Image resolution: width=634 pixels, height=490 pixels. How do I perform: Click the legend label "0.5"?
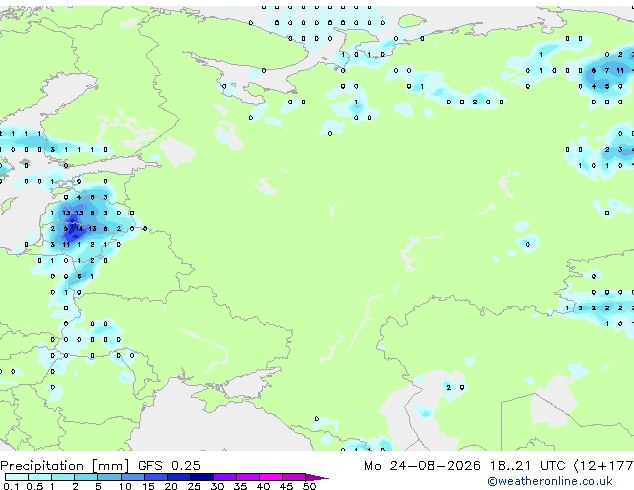click(35, 486)
